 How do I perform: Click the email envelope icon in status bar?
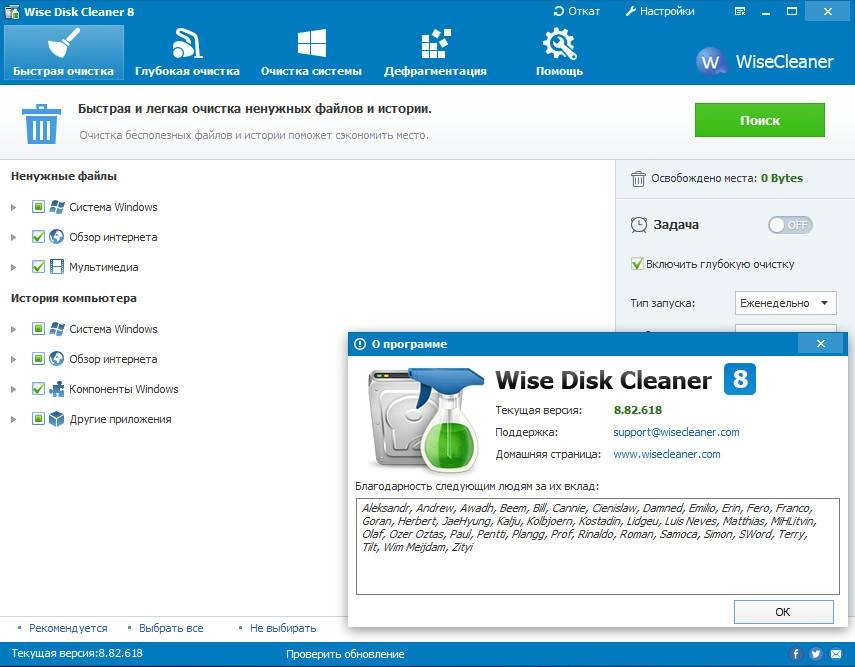pos(836,654)
